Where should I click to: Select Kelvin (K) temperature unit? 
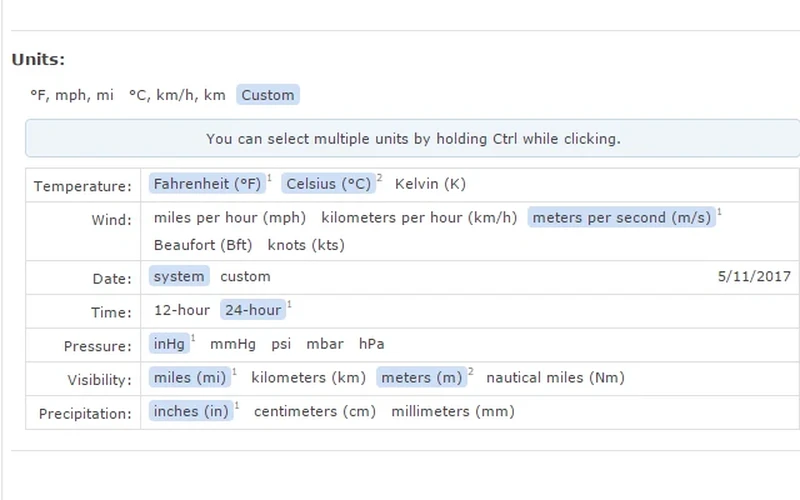click(x=430, y=184)
